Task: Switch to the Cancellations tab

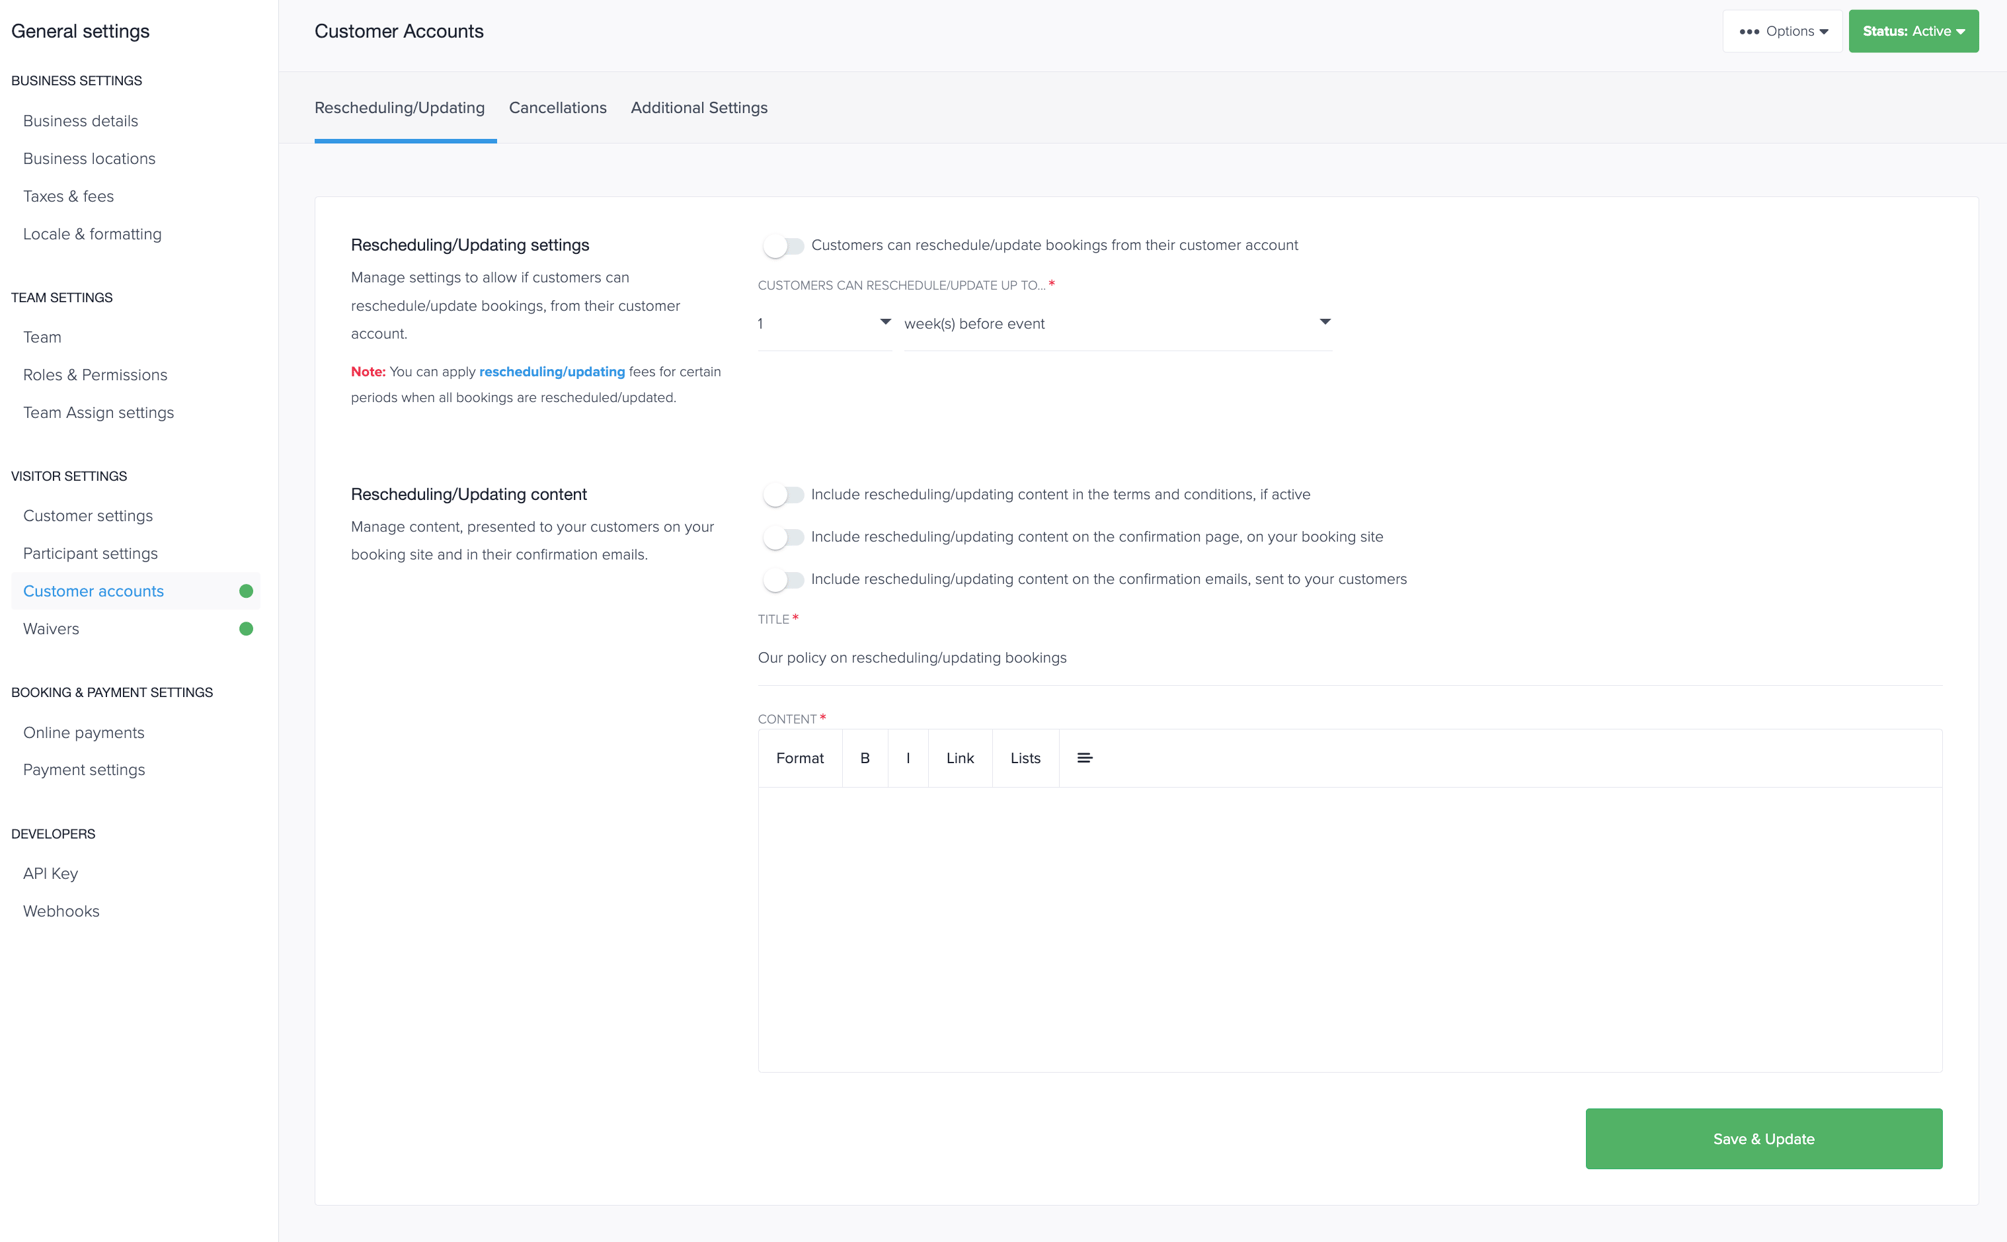Action: tap(557, 108)
